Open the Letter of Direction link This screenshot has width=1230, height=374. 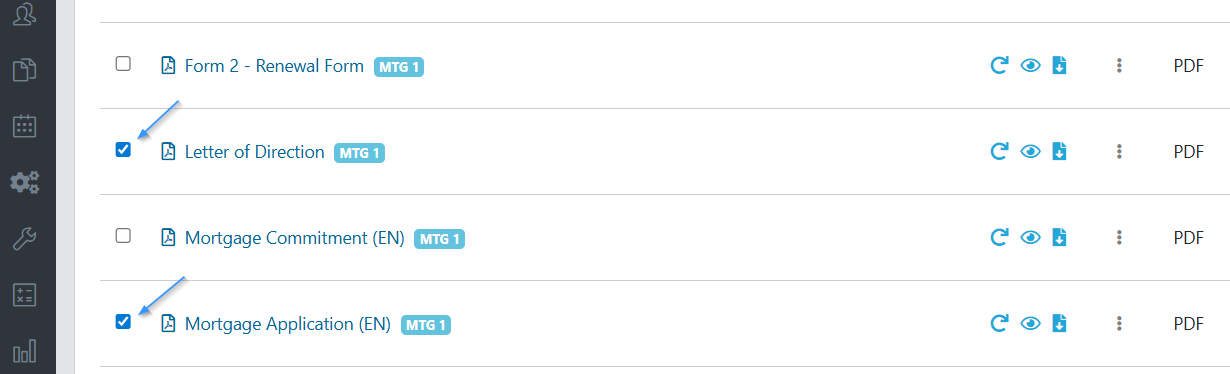(255, 152)
